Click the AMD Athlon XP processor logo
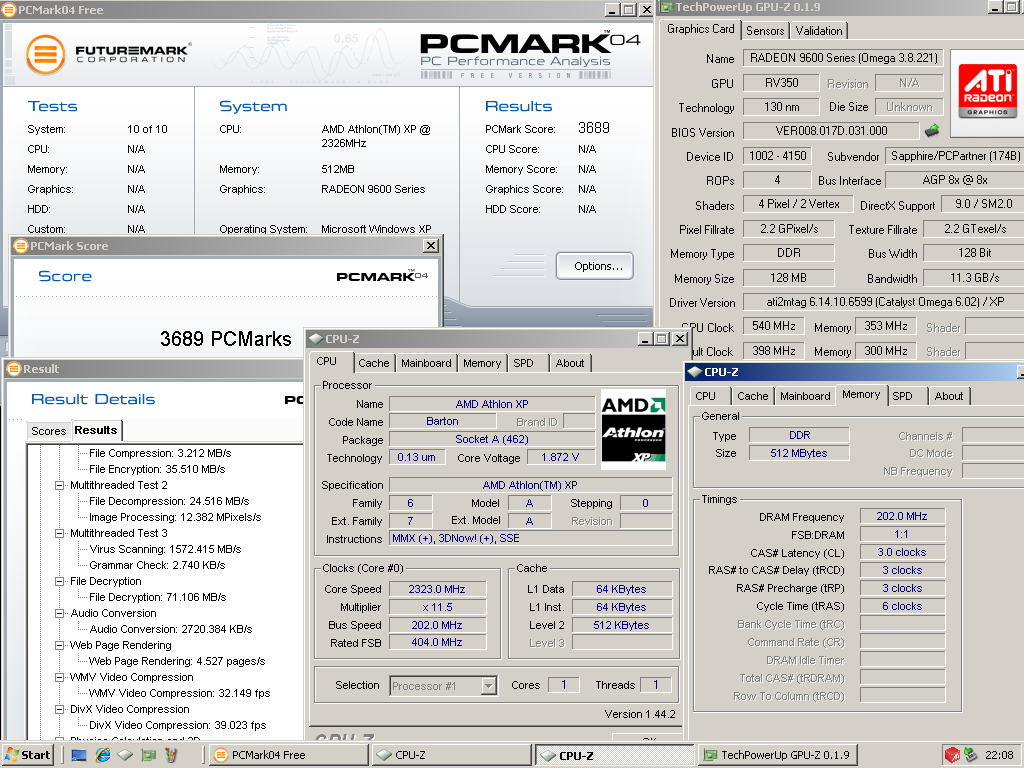The image size is (1024, 768). click(633, 429)
